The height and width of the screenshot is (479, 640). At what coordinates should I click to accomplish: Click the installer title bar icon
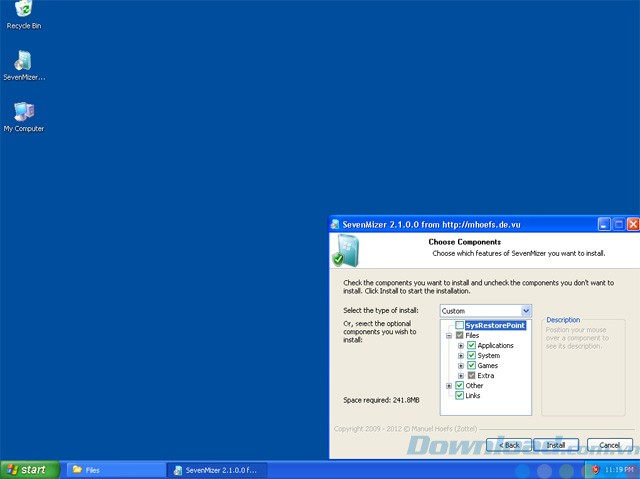pyautogui.click(x=339, y=224)
